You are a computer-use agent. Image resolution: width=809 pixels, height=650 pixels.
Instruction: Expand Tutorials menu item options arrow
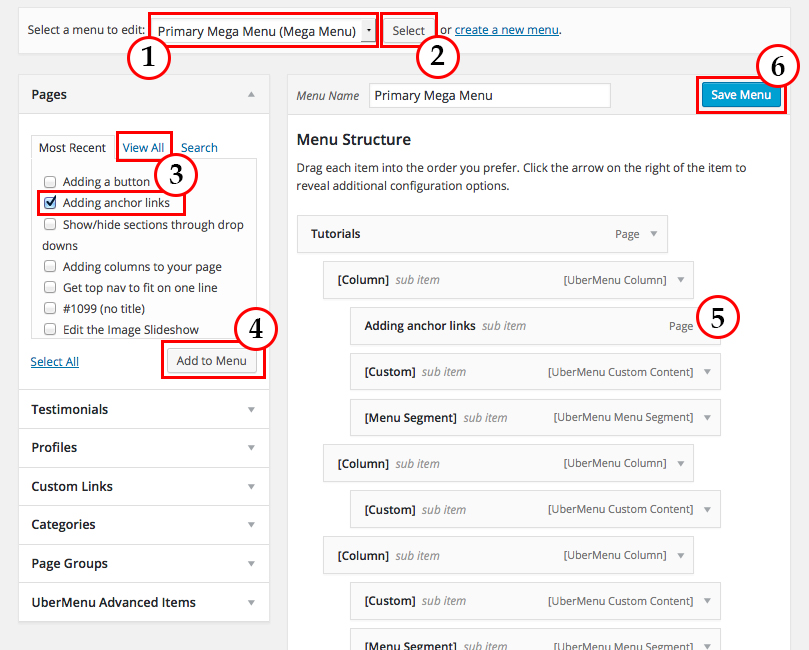click(x=654, y=234)
